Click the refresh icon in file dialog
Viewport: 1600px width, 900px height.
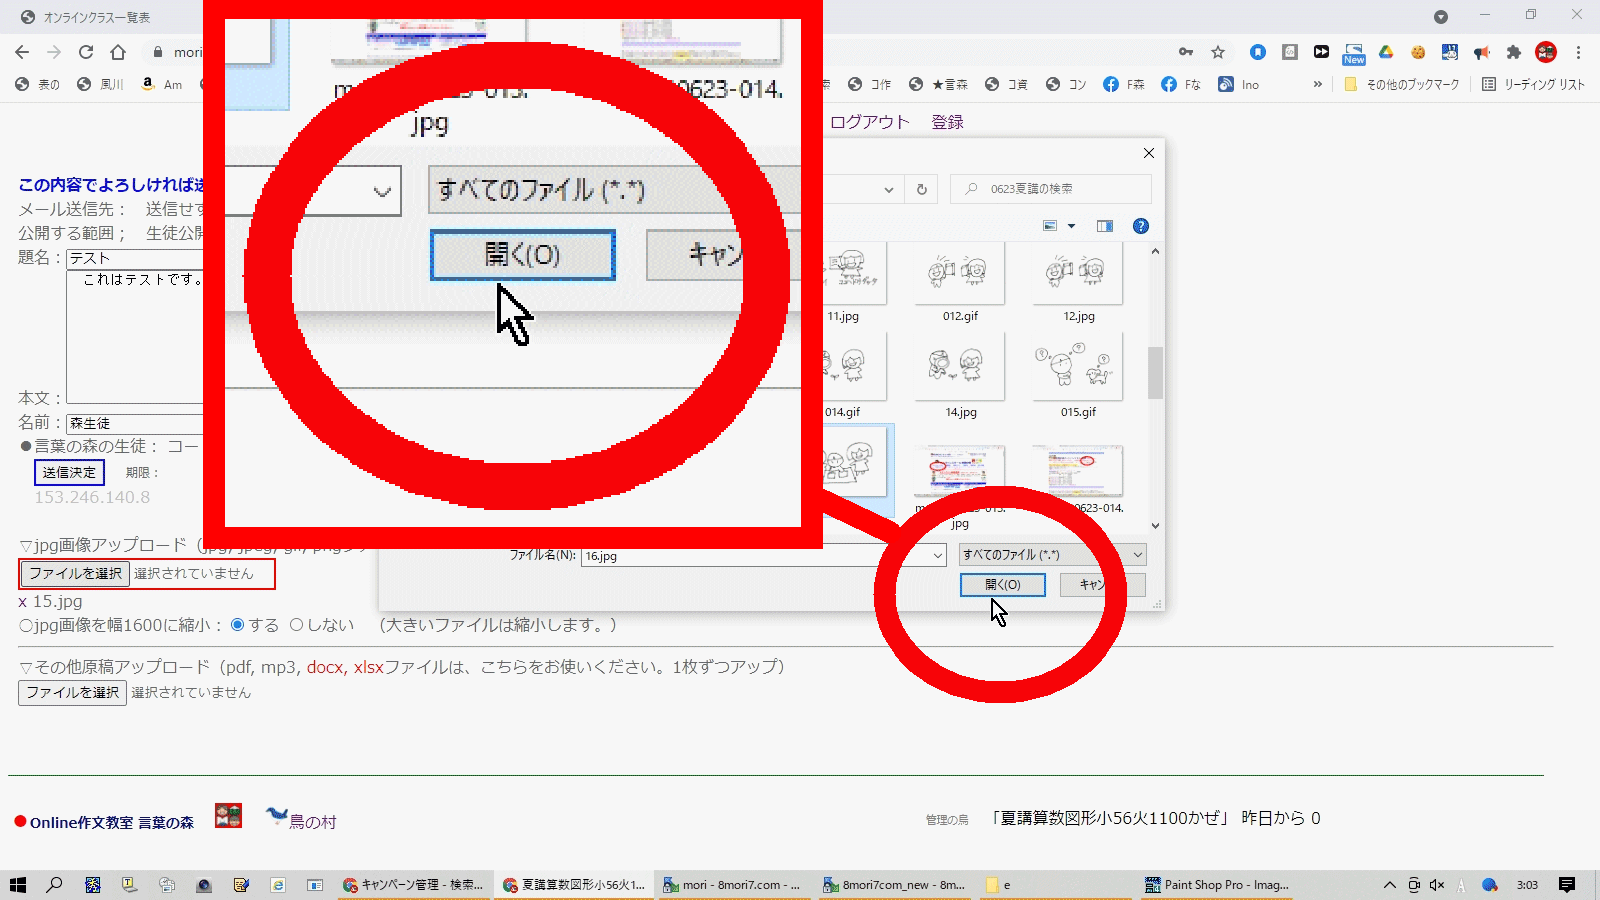(x=922, y=189)
